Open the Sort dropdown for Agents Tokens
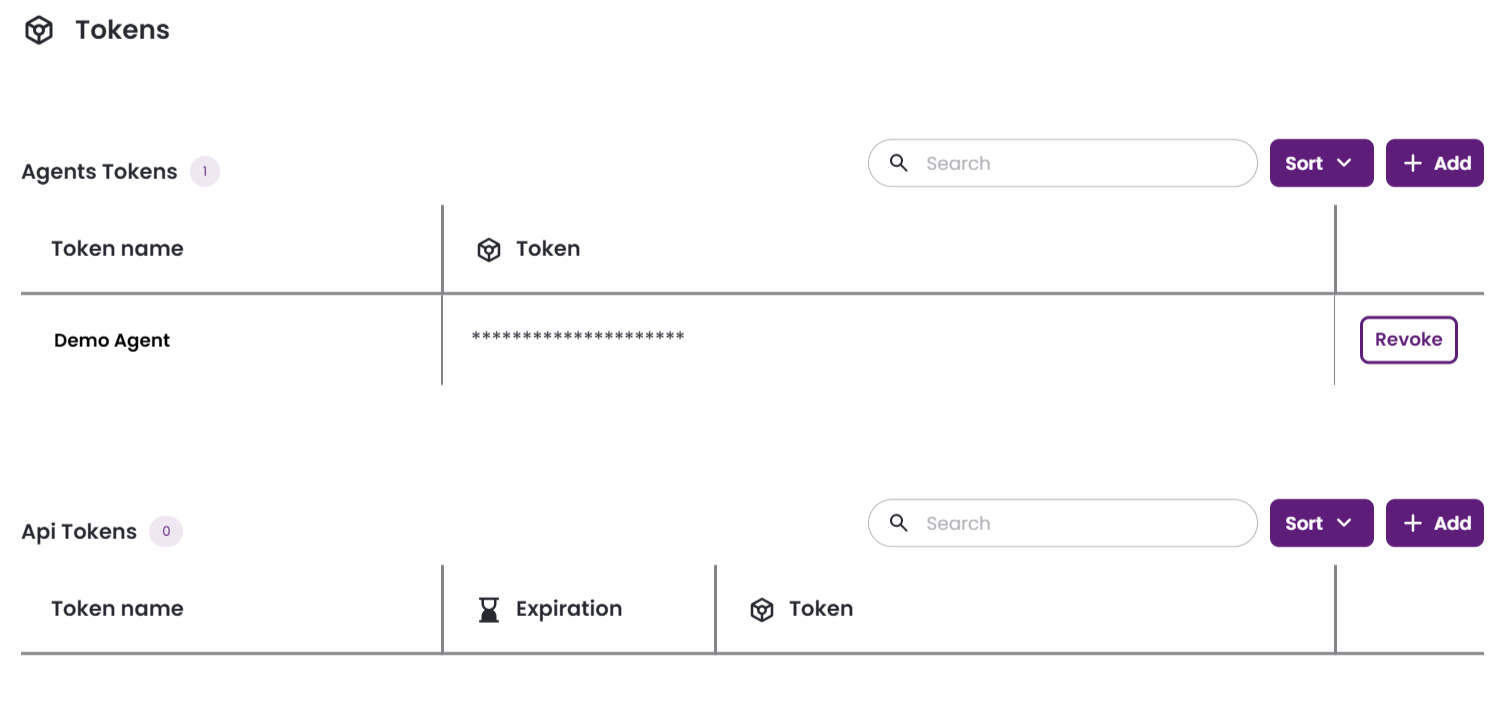The image size is (1508, 722). coord(1321,163)
